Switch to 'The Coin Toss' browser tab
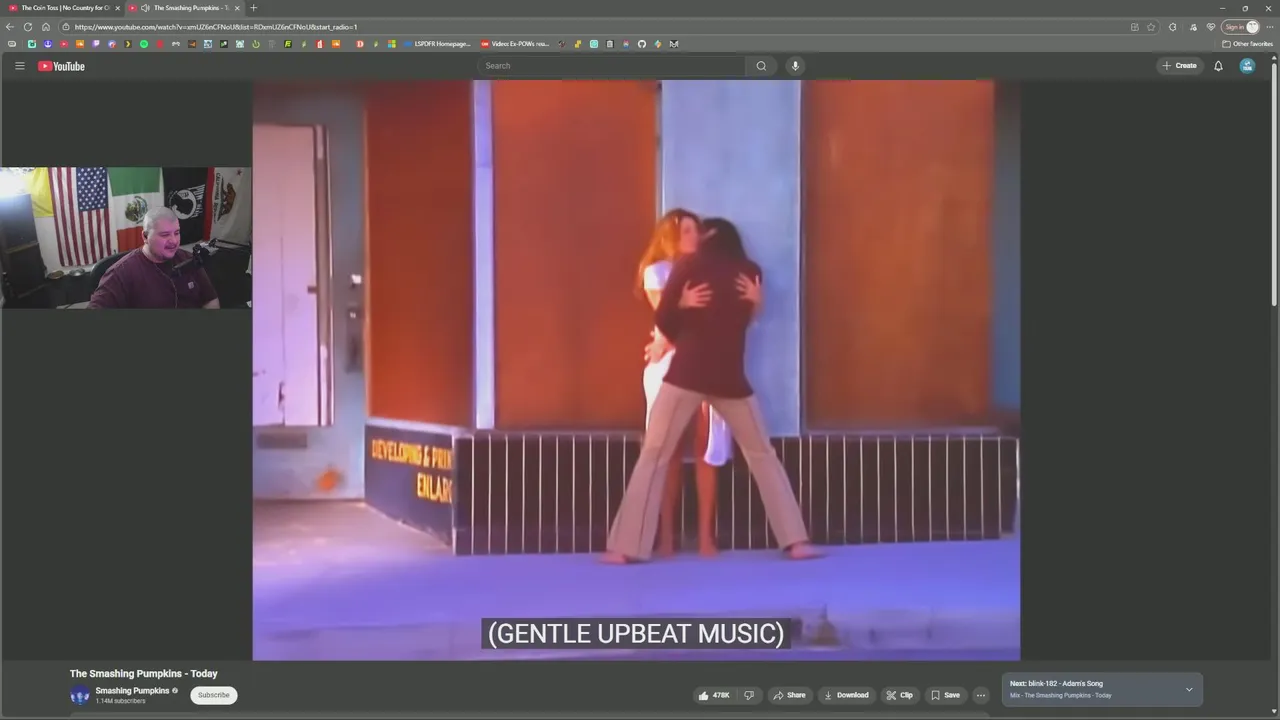This screenshot has height=720, width=1280. point(64,8)
